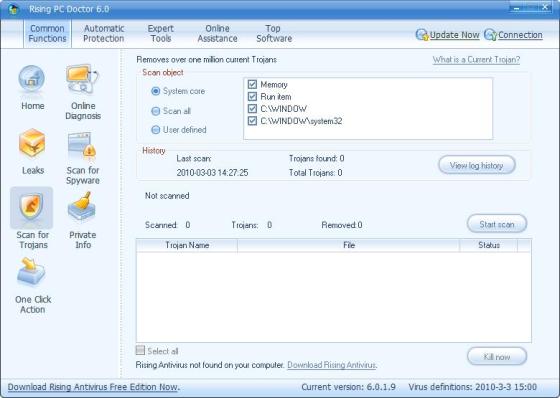Open the Leaks scanner icon
The height and width of the screenshot is (398, 560).
click(x=32, y=144)
